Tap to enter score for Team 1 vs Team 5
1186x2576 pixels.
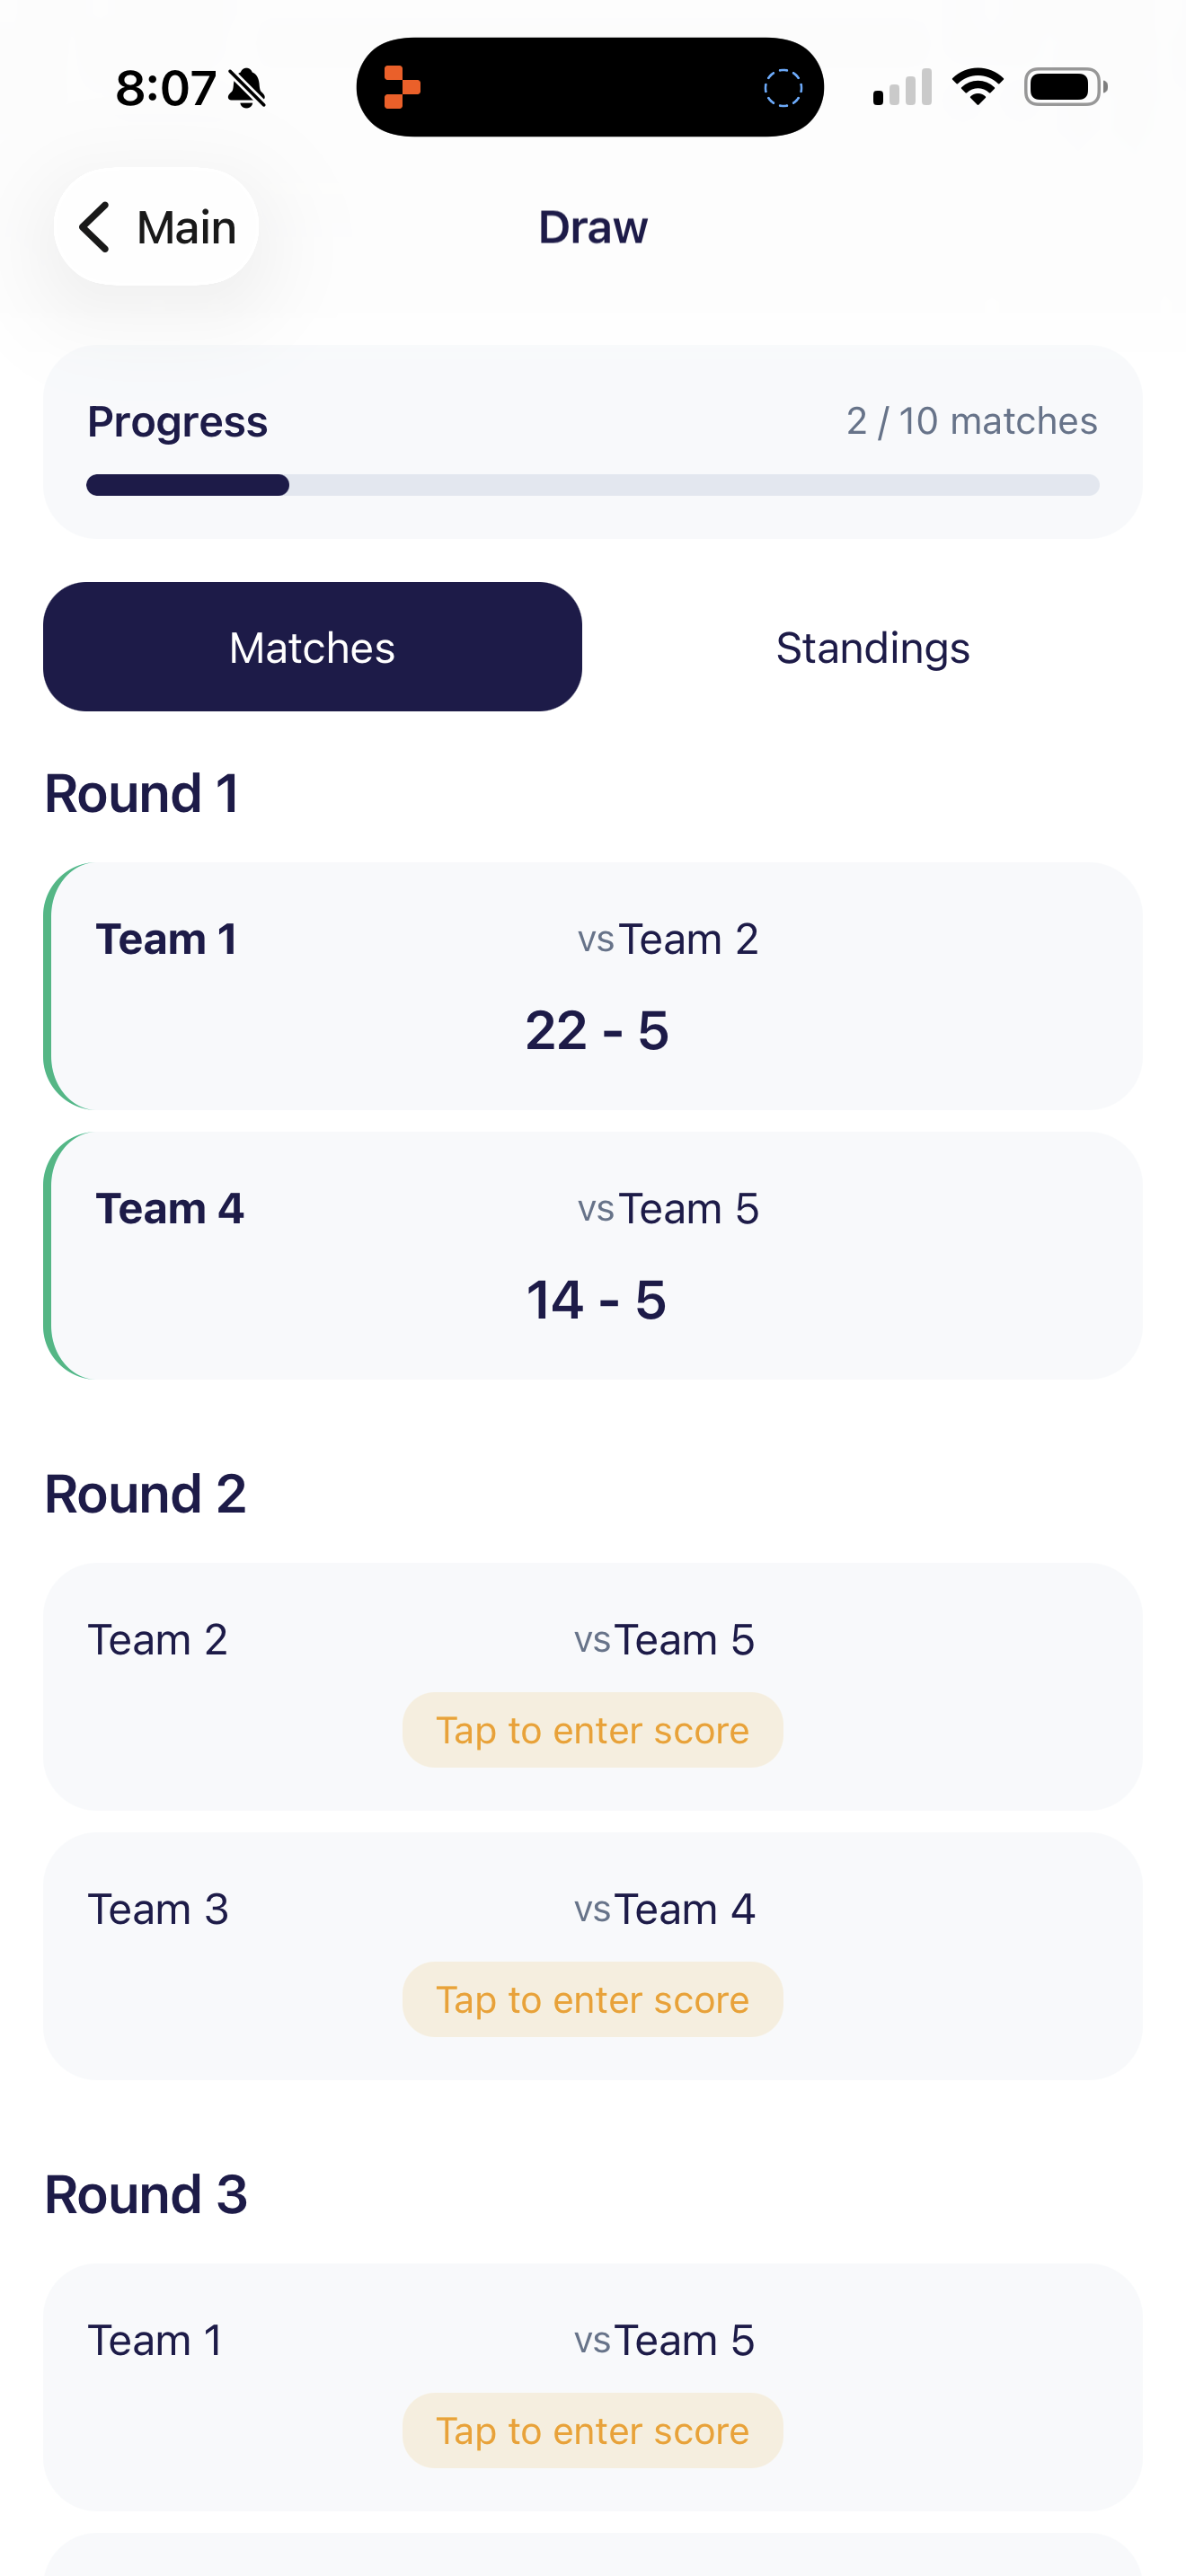[x=592, y=2430]
